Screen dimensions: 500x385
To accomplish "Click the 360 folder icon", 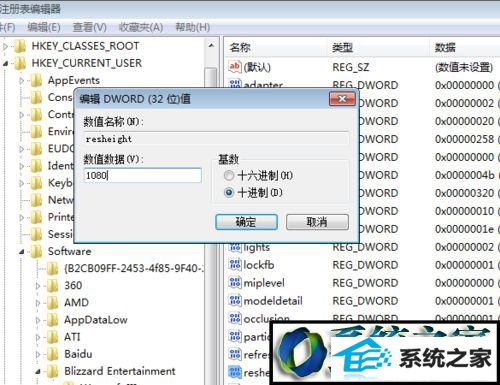I will [52, 285].
